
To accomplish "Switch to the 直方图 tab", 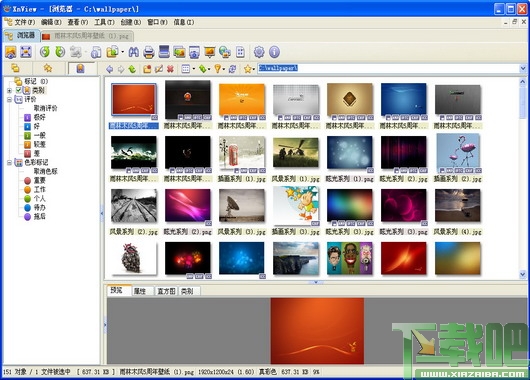I will click(x=166, y=291).
